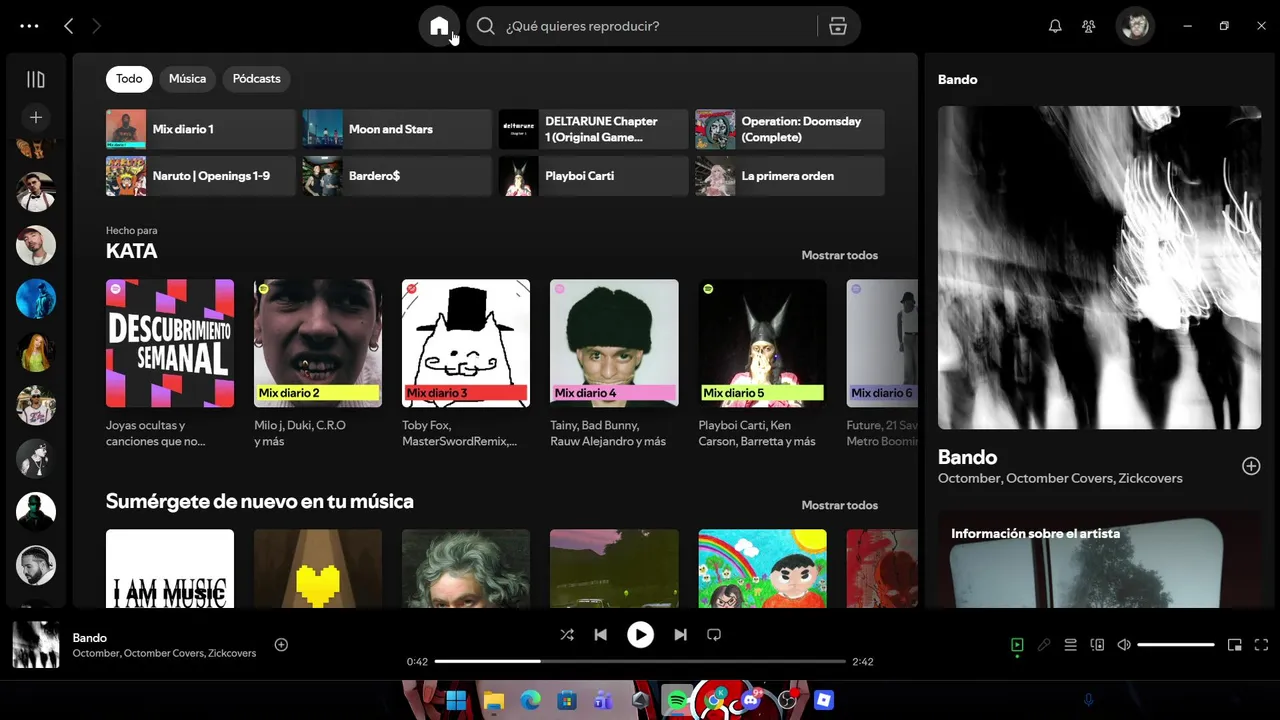Open the Browse icon in search bar
Image resolution: width=1280 pixels, height=720 pixels.
tap(838, 27)
